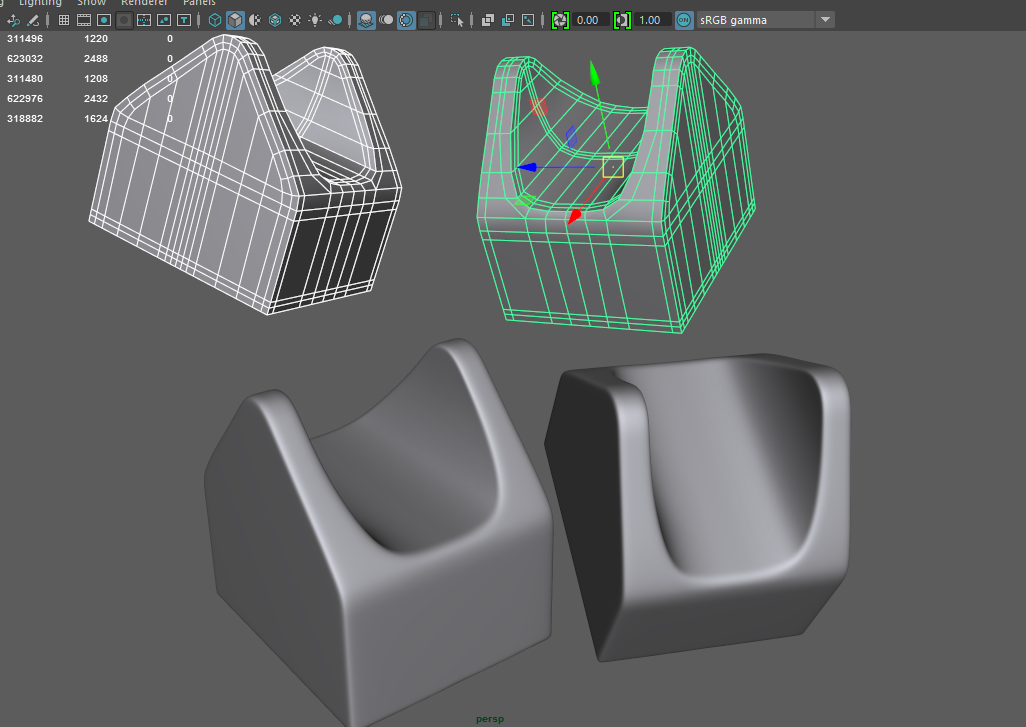Viewport: 1026px width, 727px height.
Task: Click the sRGB gamma view transform box
Action: tap(756, 20)
